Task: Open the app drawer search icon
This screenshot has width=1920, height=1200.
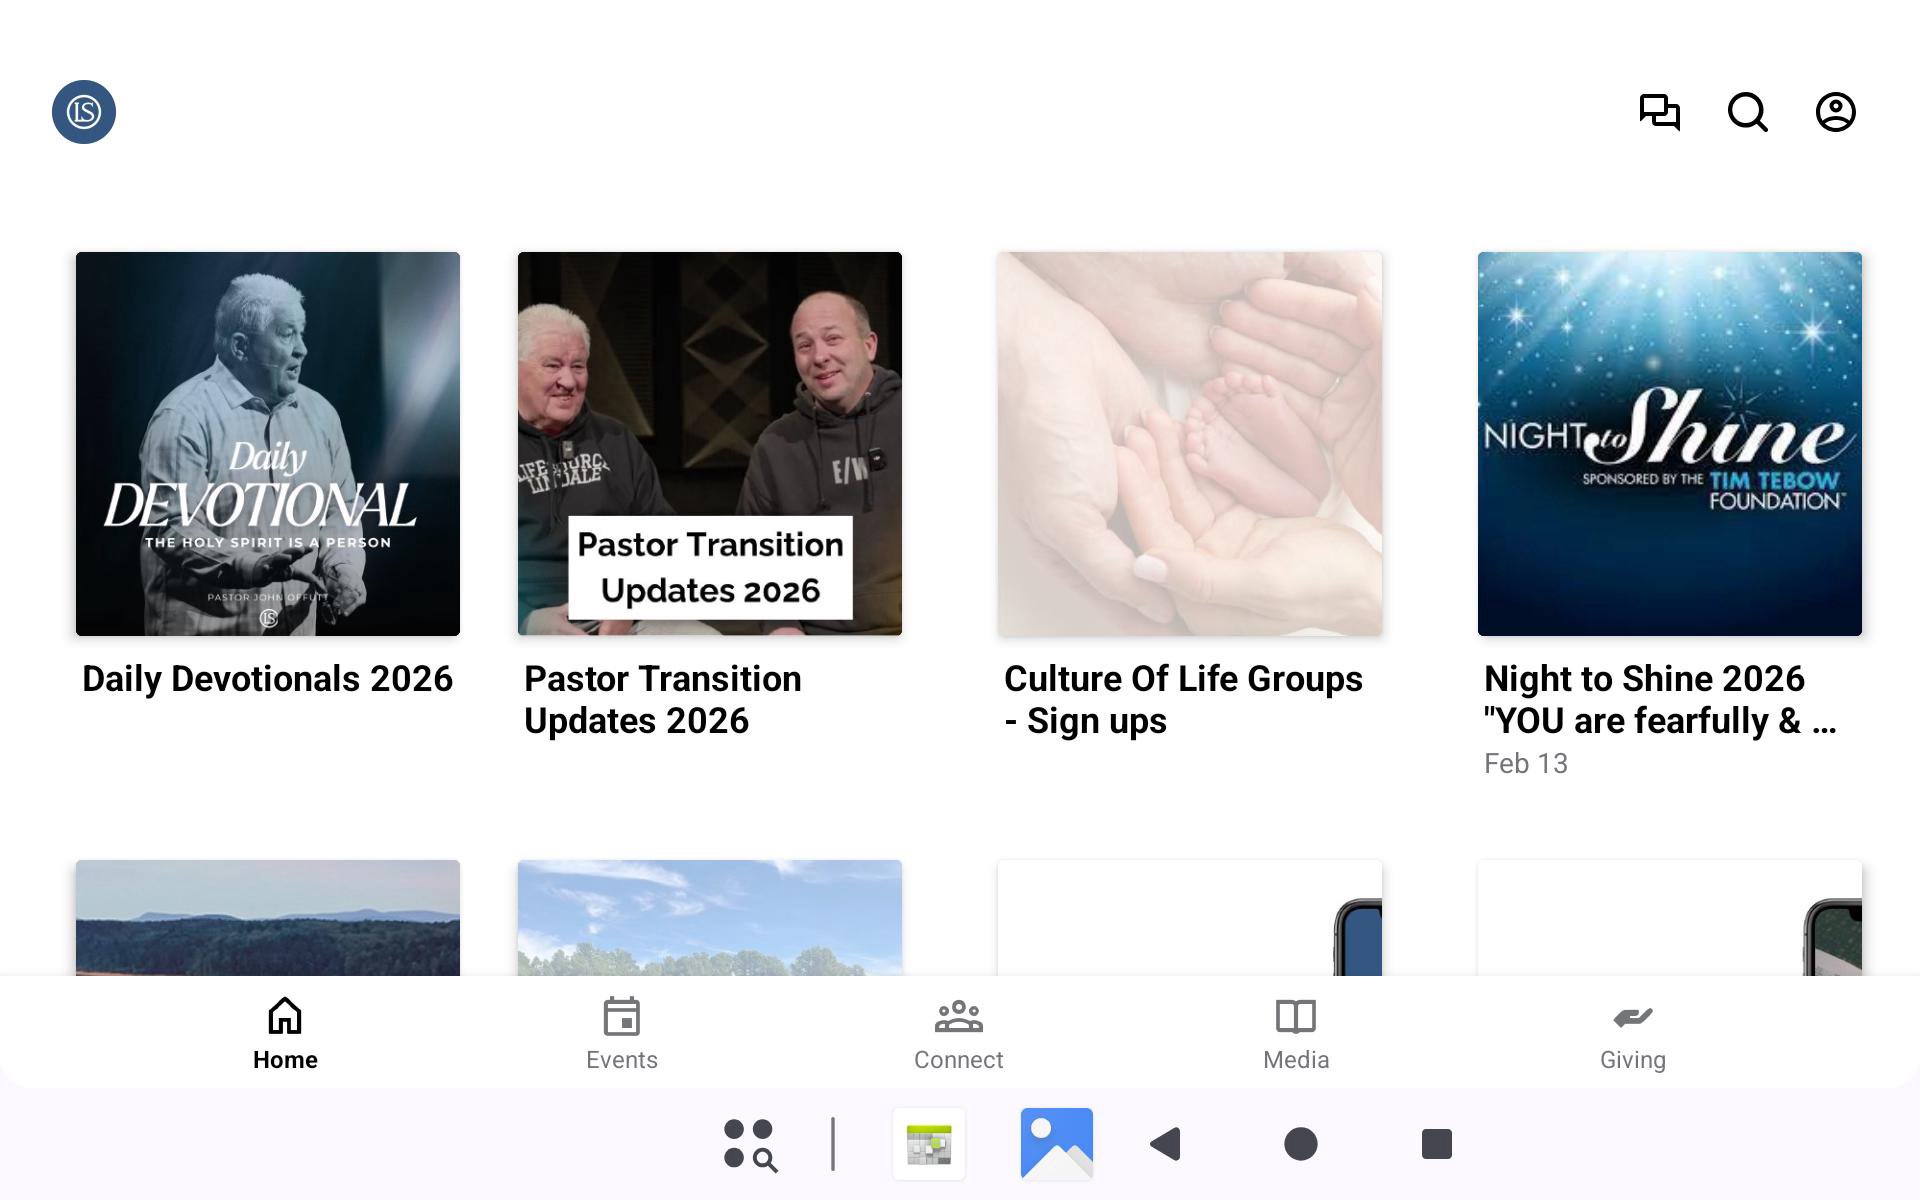Action: [x=750, y=1144]
